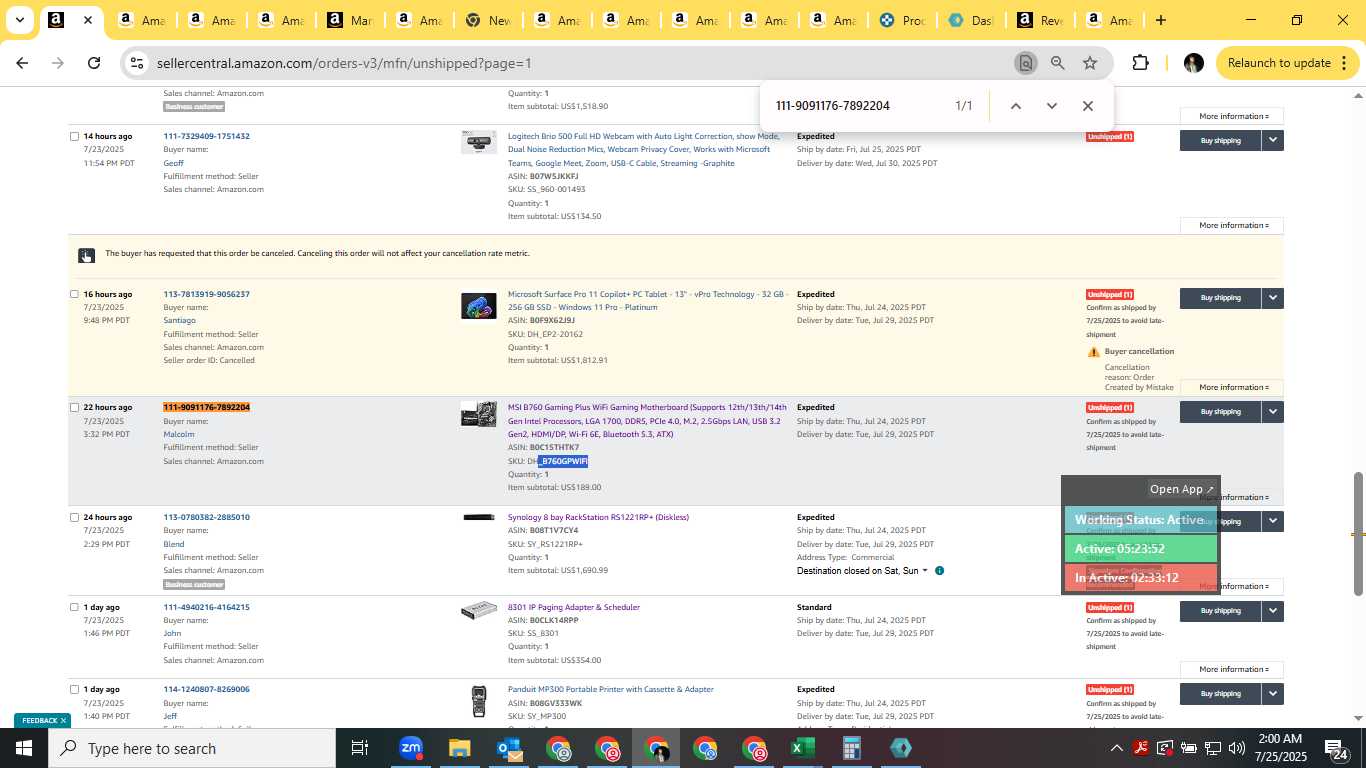The height and width of the screenshot is (768, 1366).
Task: Switch to the Proc browser tab
Action: 901,20
